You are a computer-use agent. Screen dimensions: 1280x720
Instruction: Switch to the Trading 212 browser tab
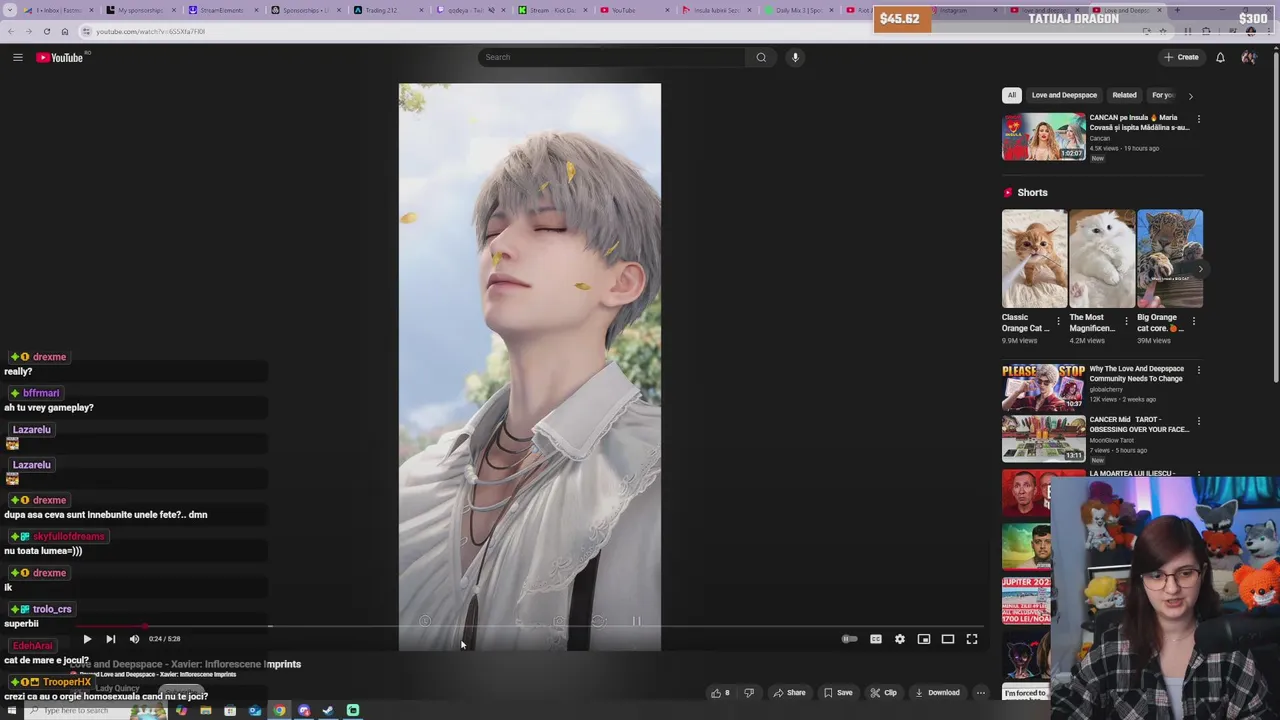[x=383, y=10]
